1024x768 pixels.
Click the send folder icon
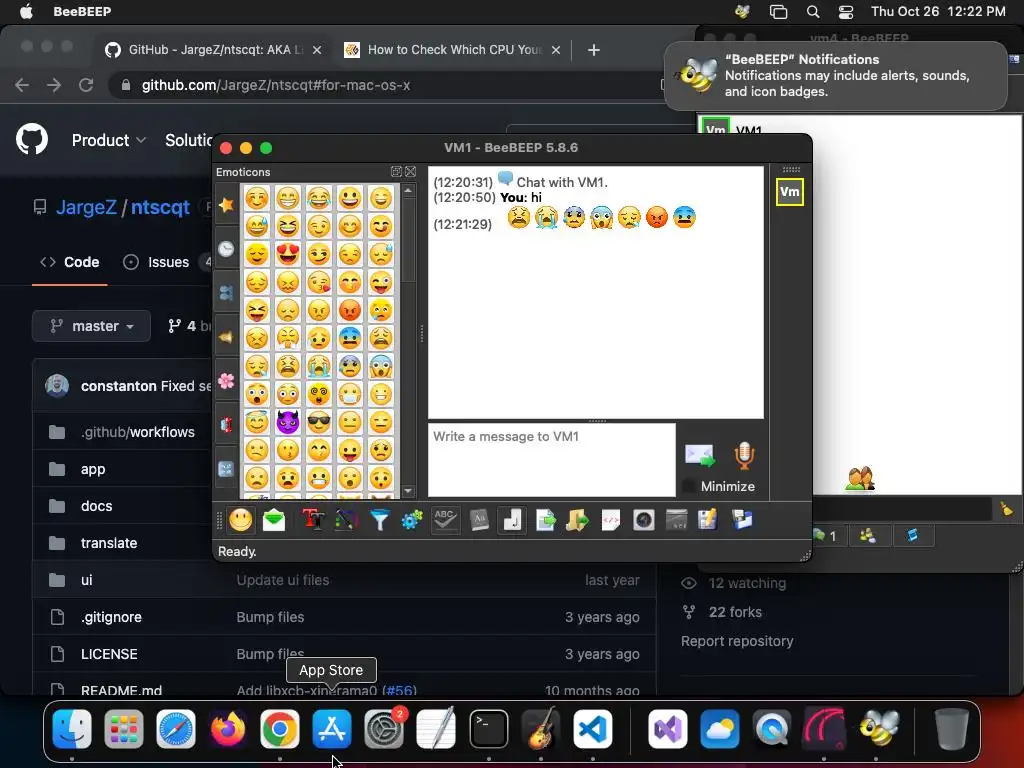tap(577, 520)
